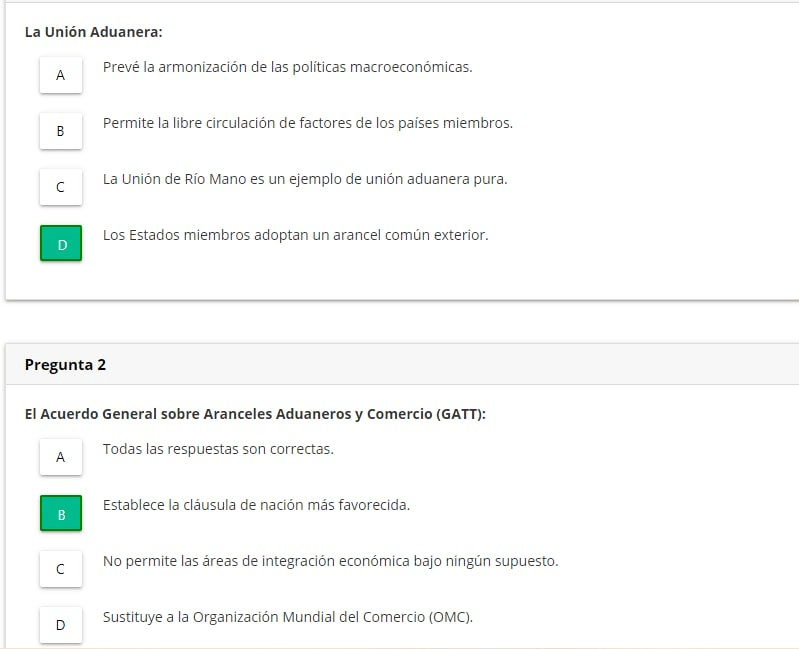Viewport: 799px width, 649px height.
Task: Click the arancel común exterior answer text
Action: (295, 235)
